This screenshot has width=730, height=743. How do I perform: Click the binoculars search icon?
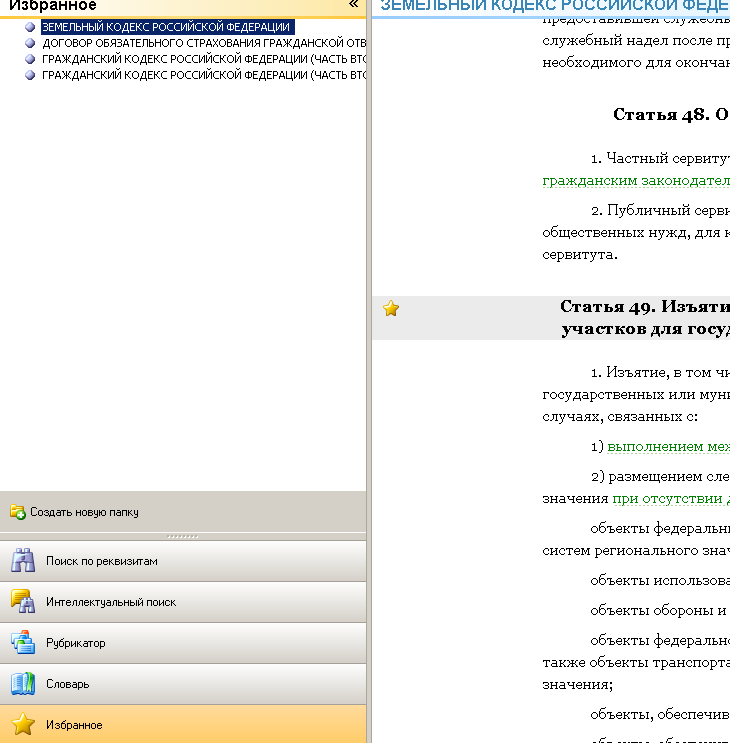coord(23,561)
